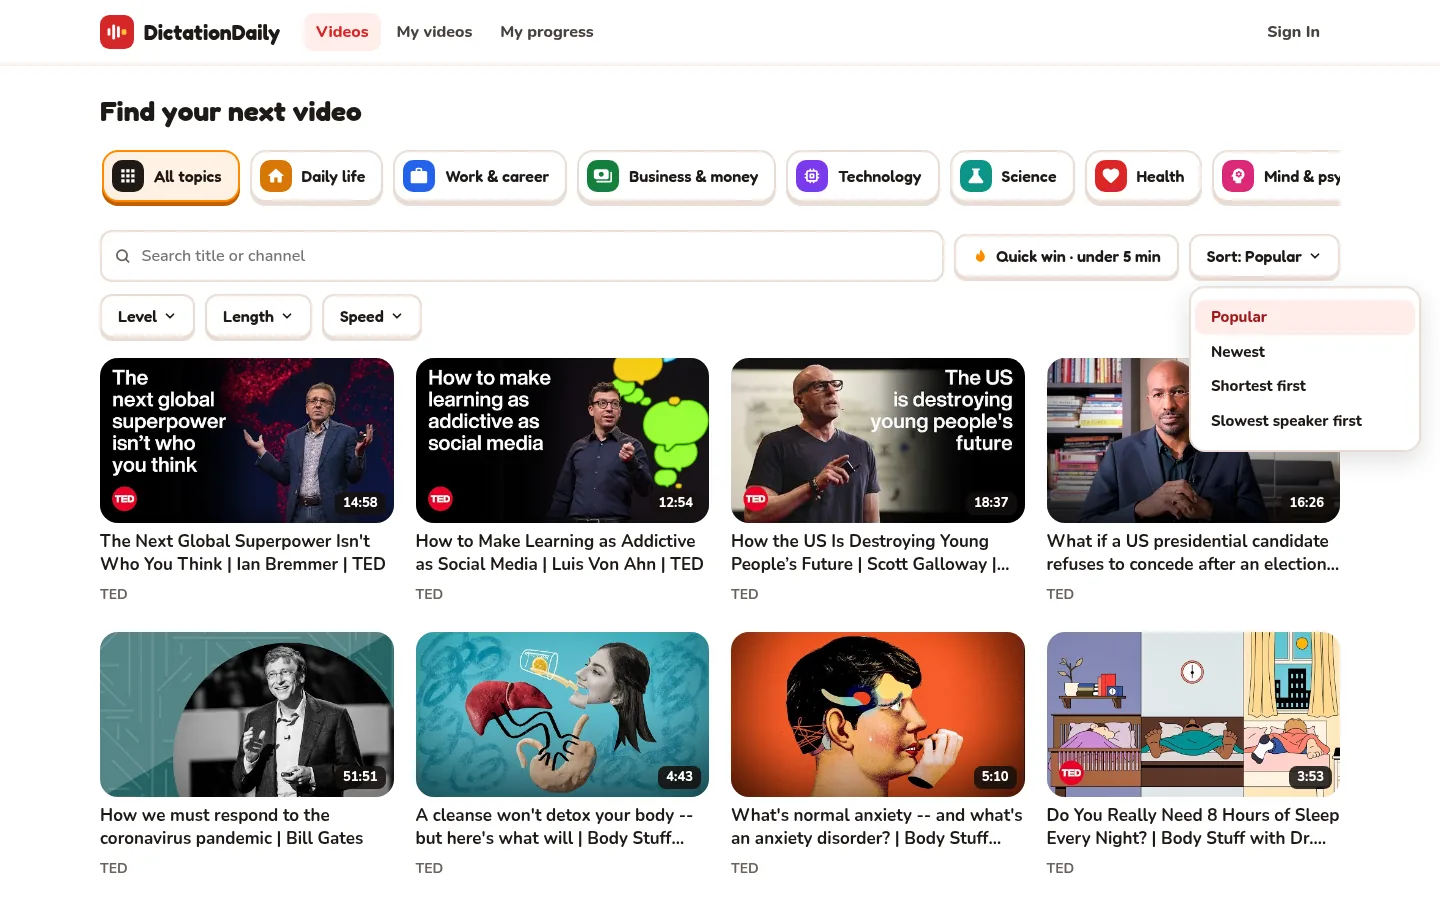Pick the Work & career briefcase icon

point(419,177)
